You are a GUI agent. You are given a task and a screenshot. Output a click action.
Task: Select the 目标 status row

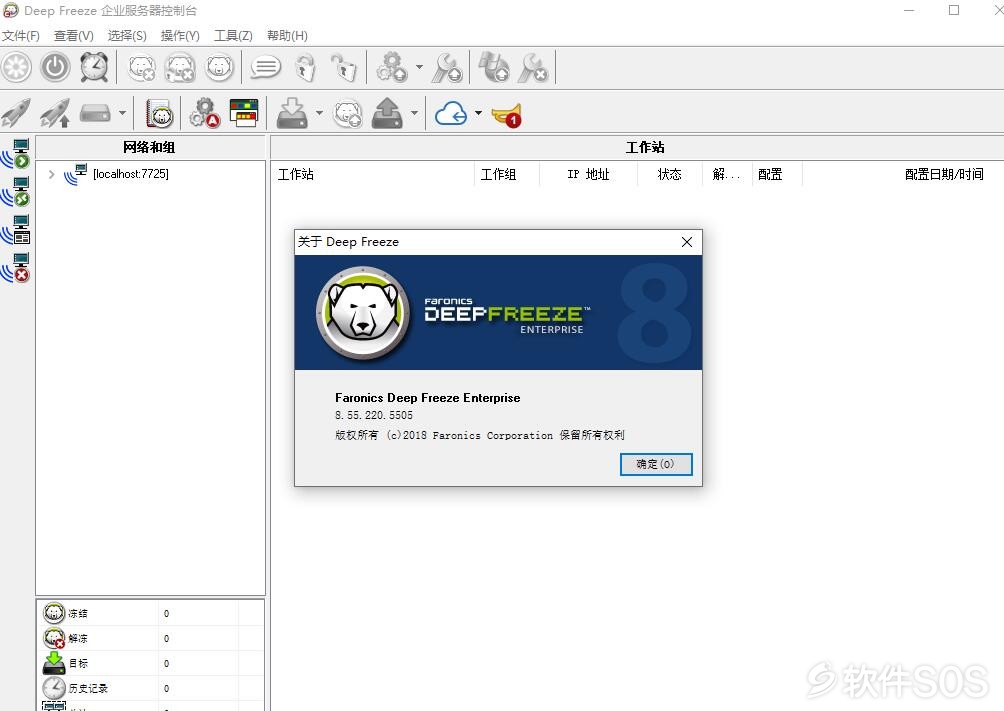click(150, 663)
